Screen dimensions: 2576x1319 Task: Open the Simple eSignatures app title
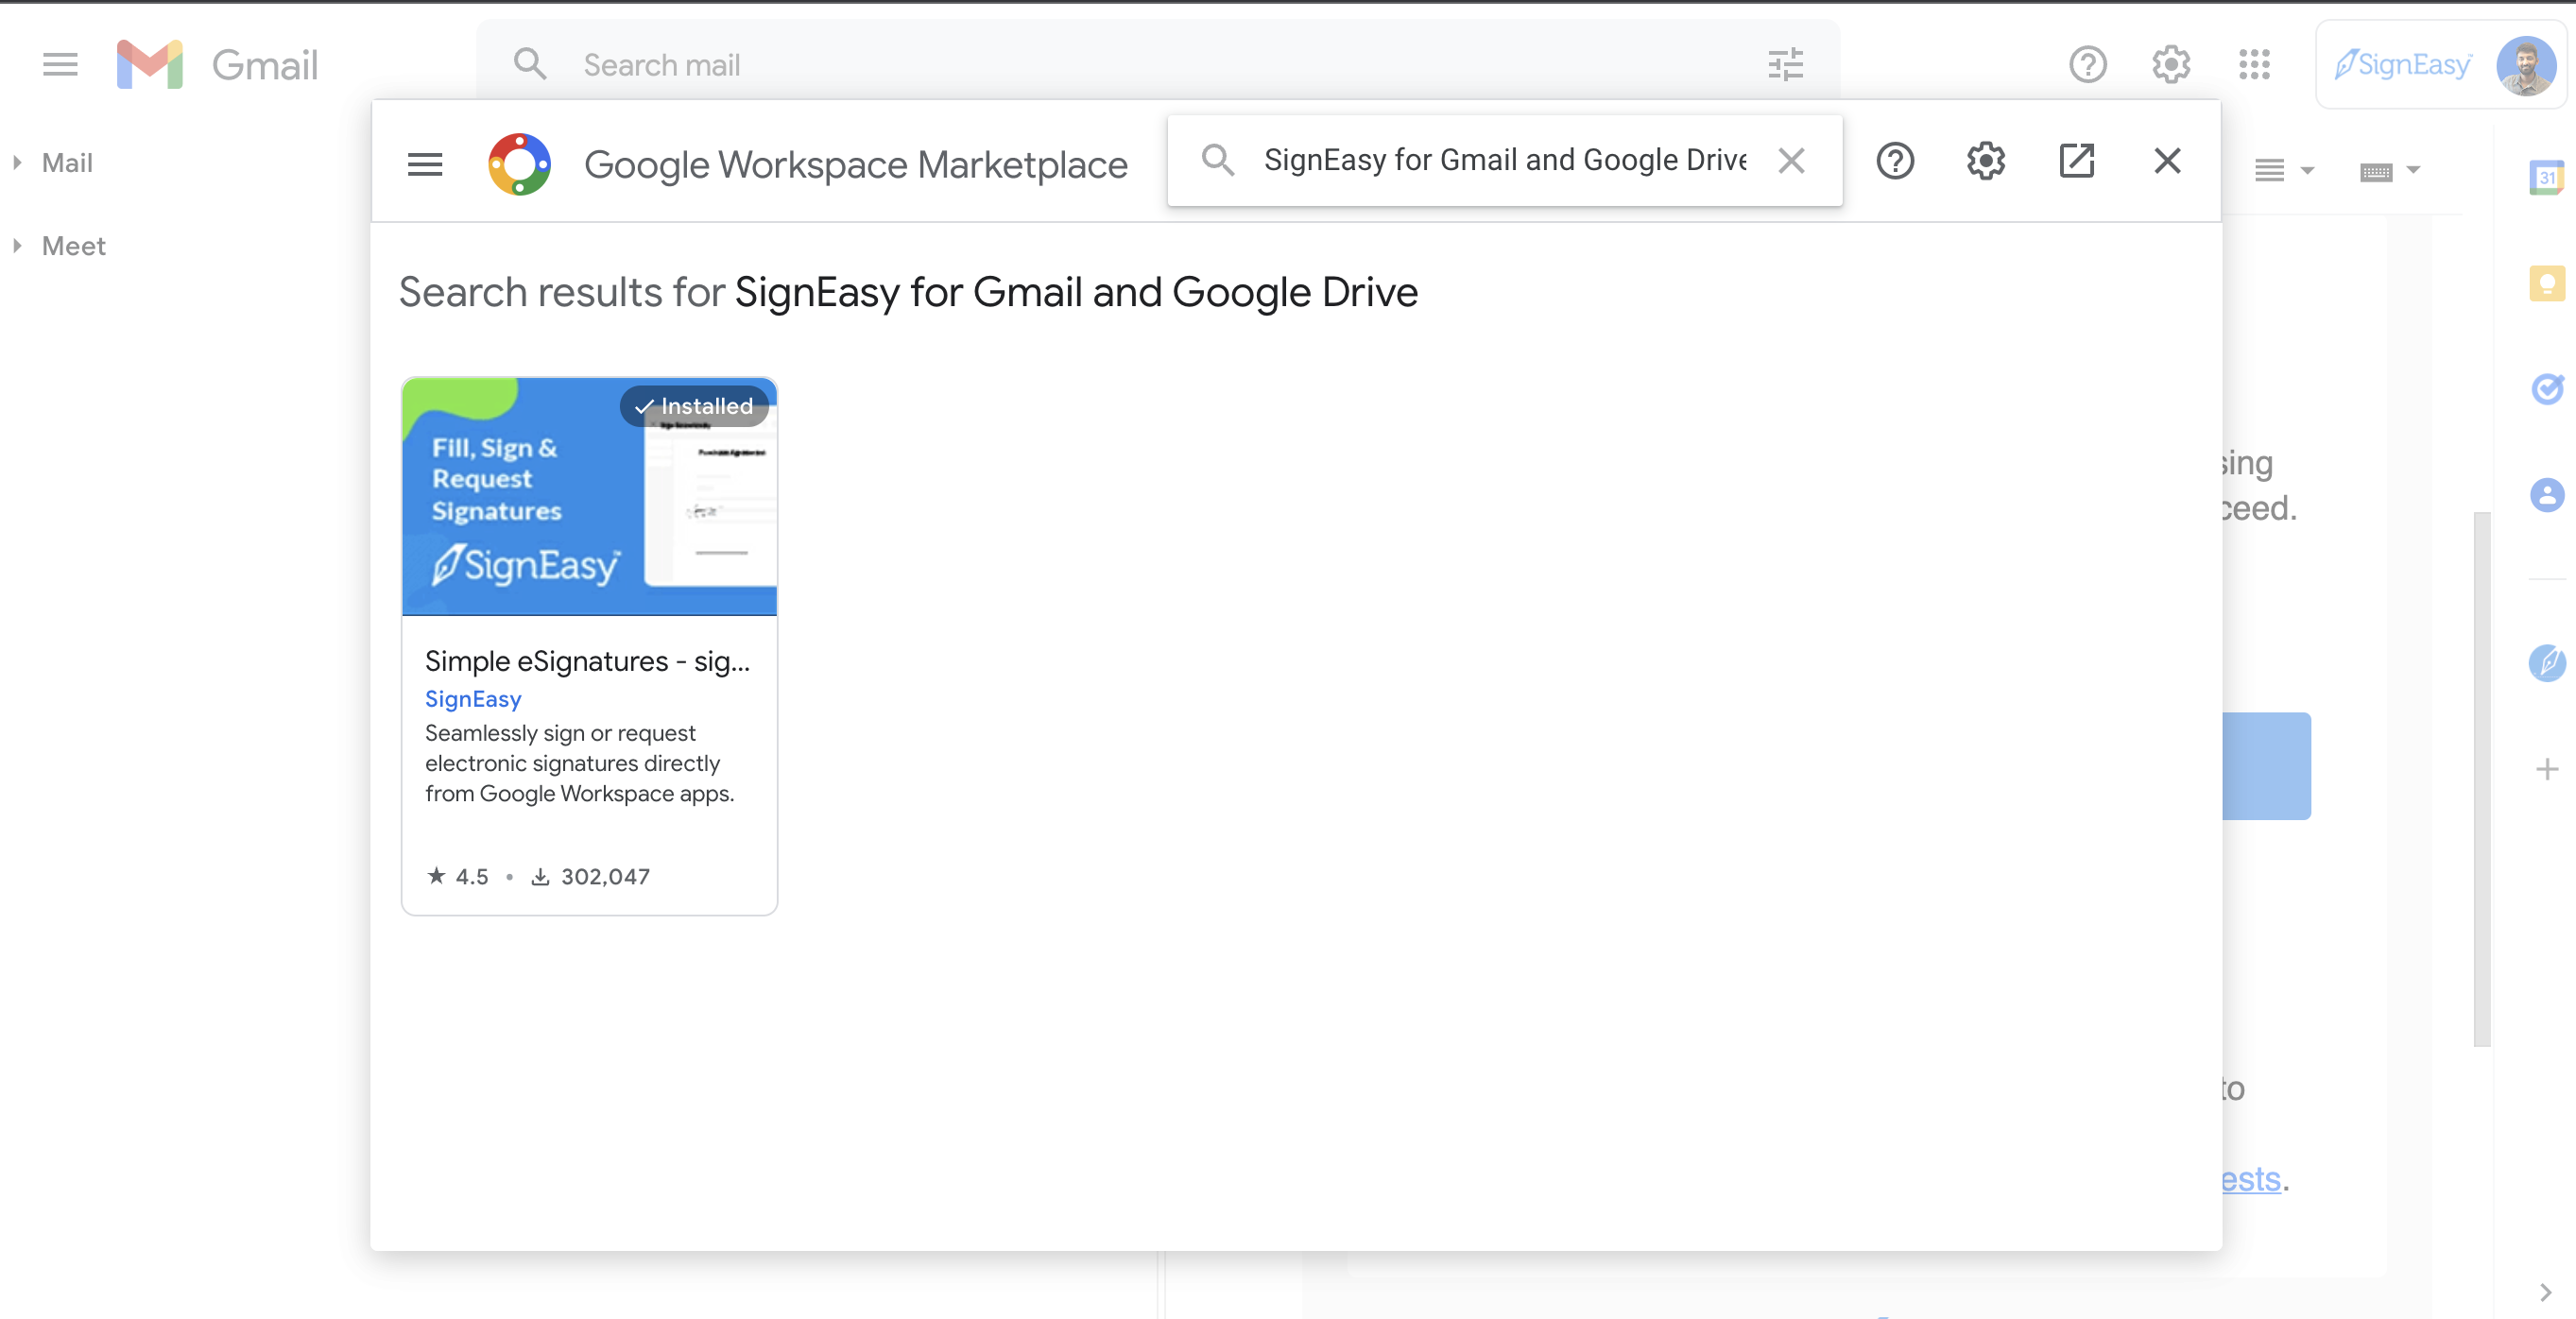coord(587,661)
